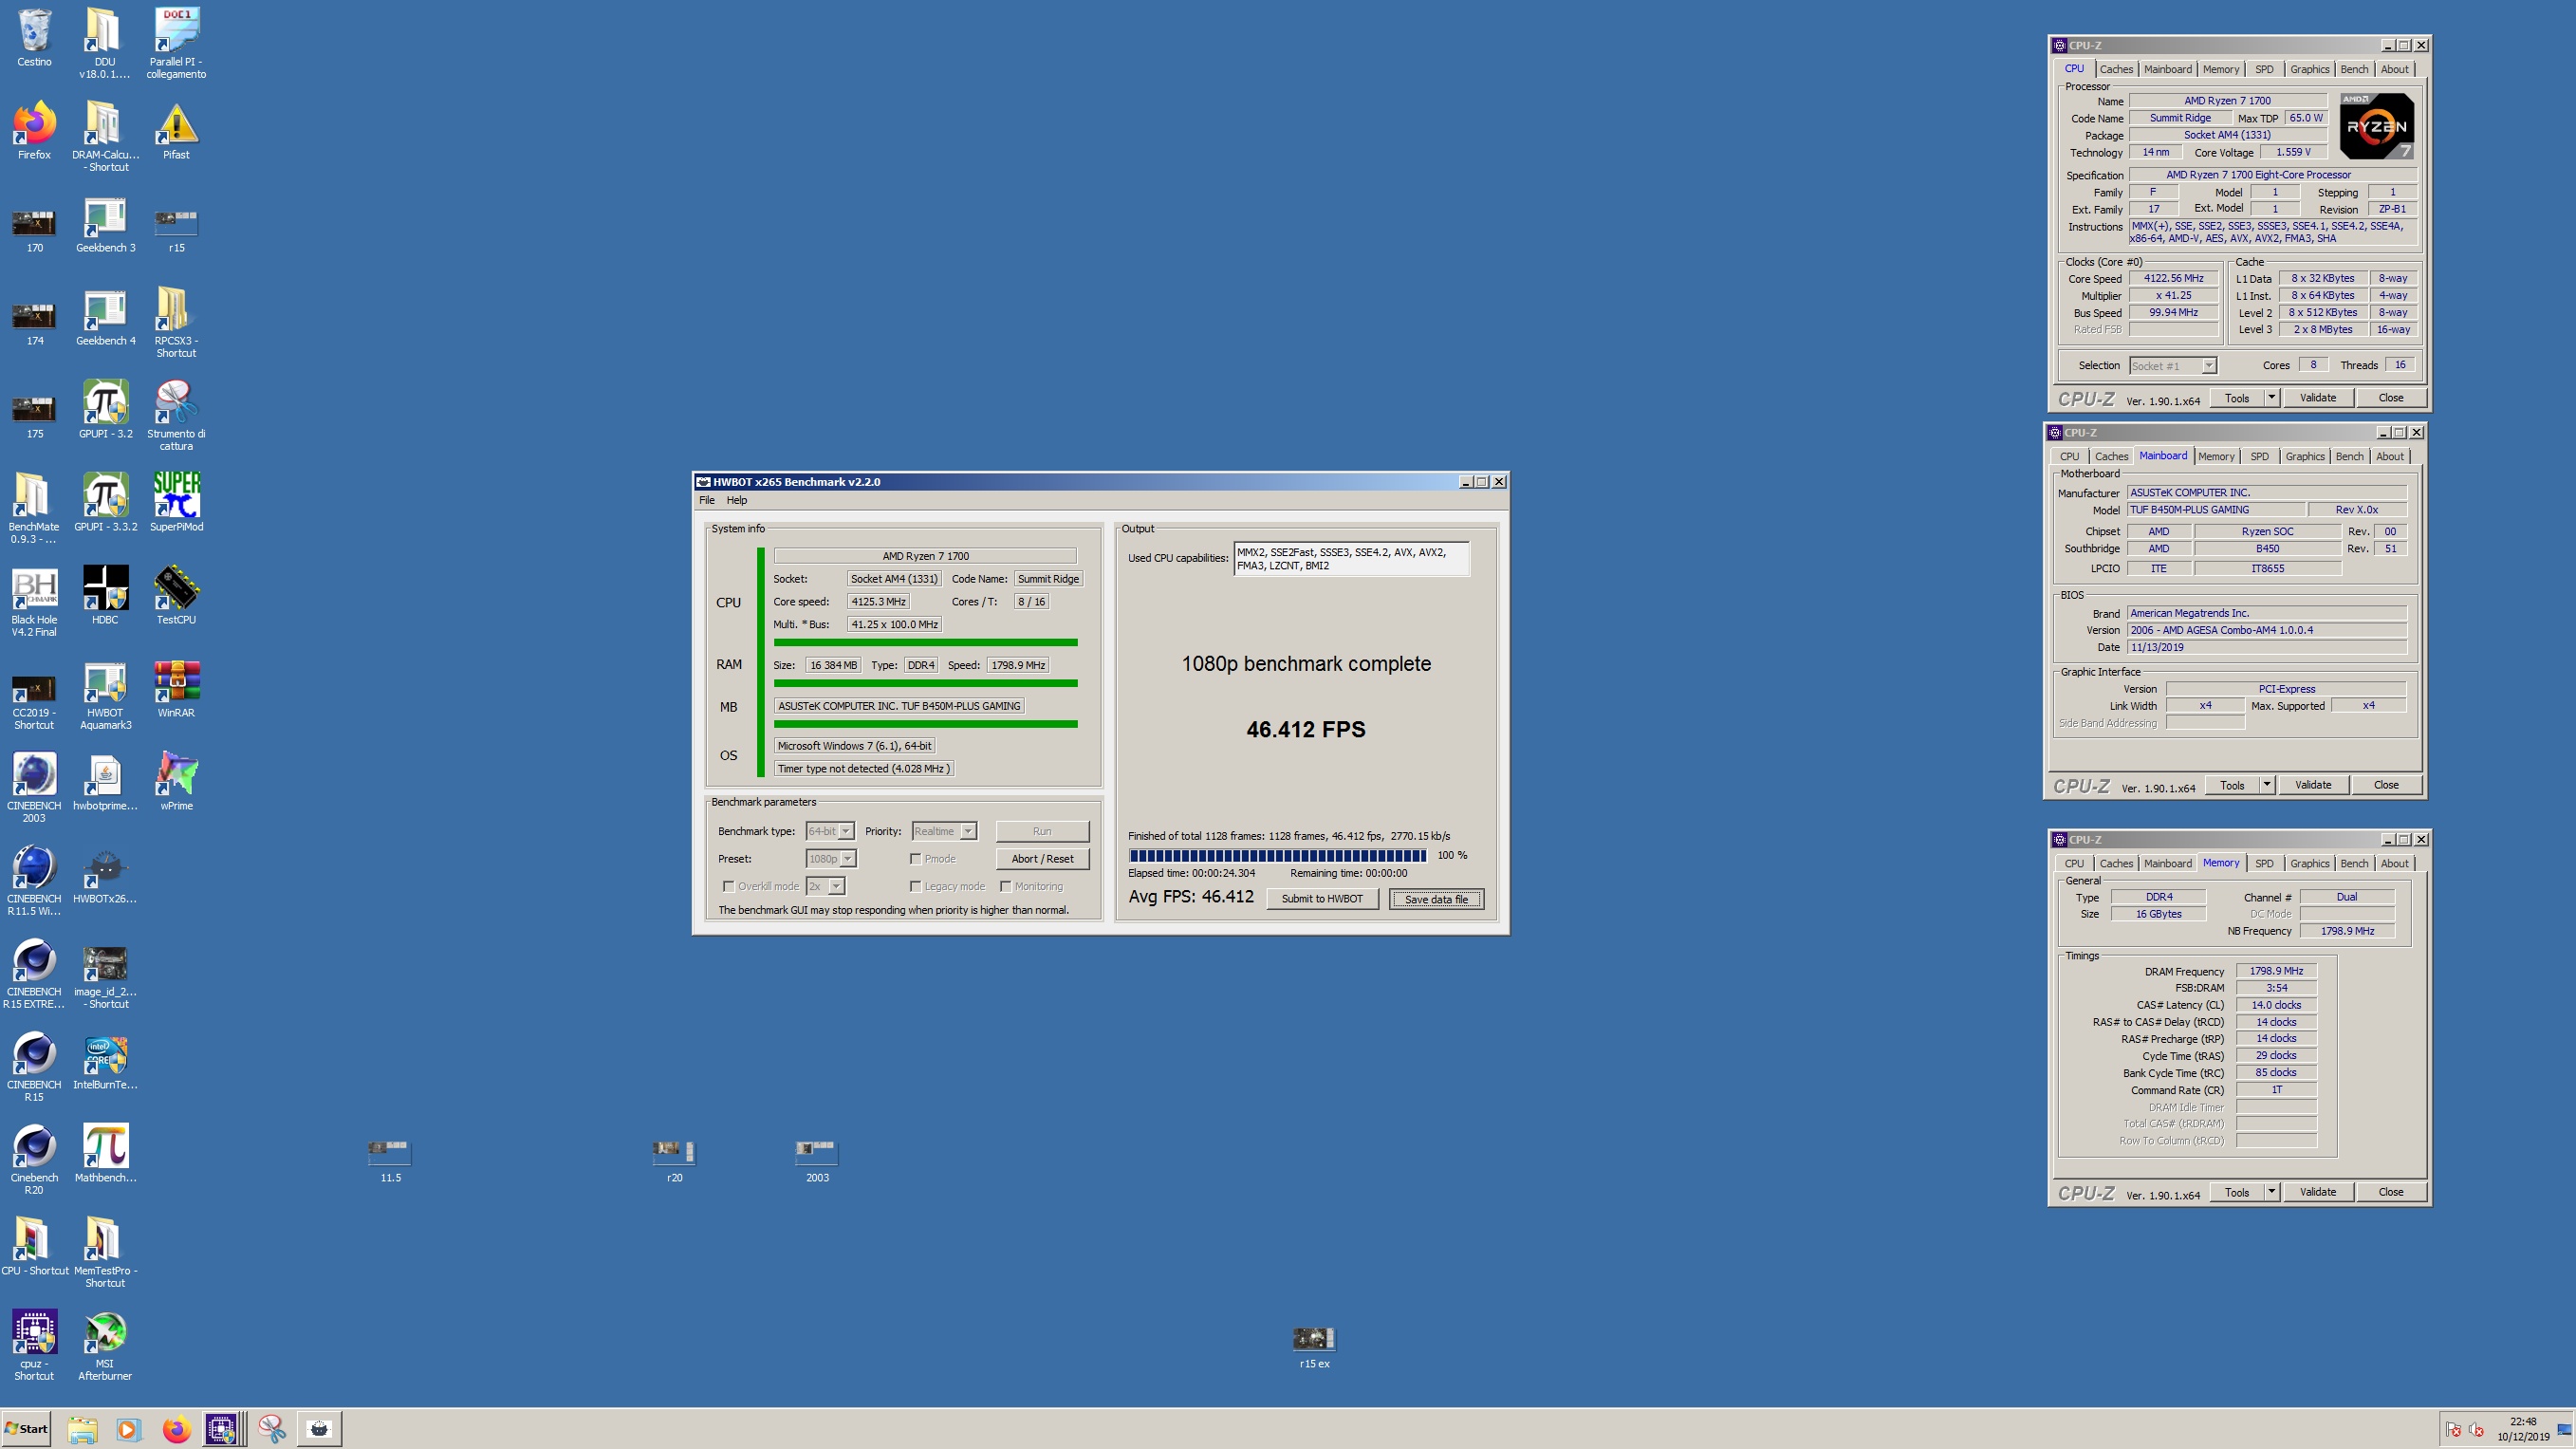Open SPD tab in Mainboard CPU-Z window

coord(2259,456)
